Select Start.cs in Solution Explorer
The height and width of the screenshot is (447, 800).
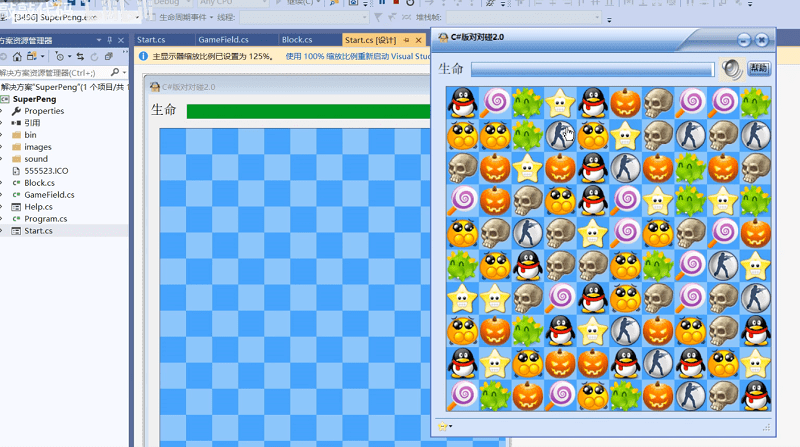pyautogui.click(x=38, y=231)
